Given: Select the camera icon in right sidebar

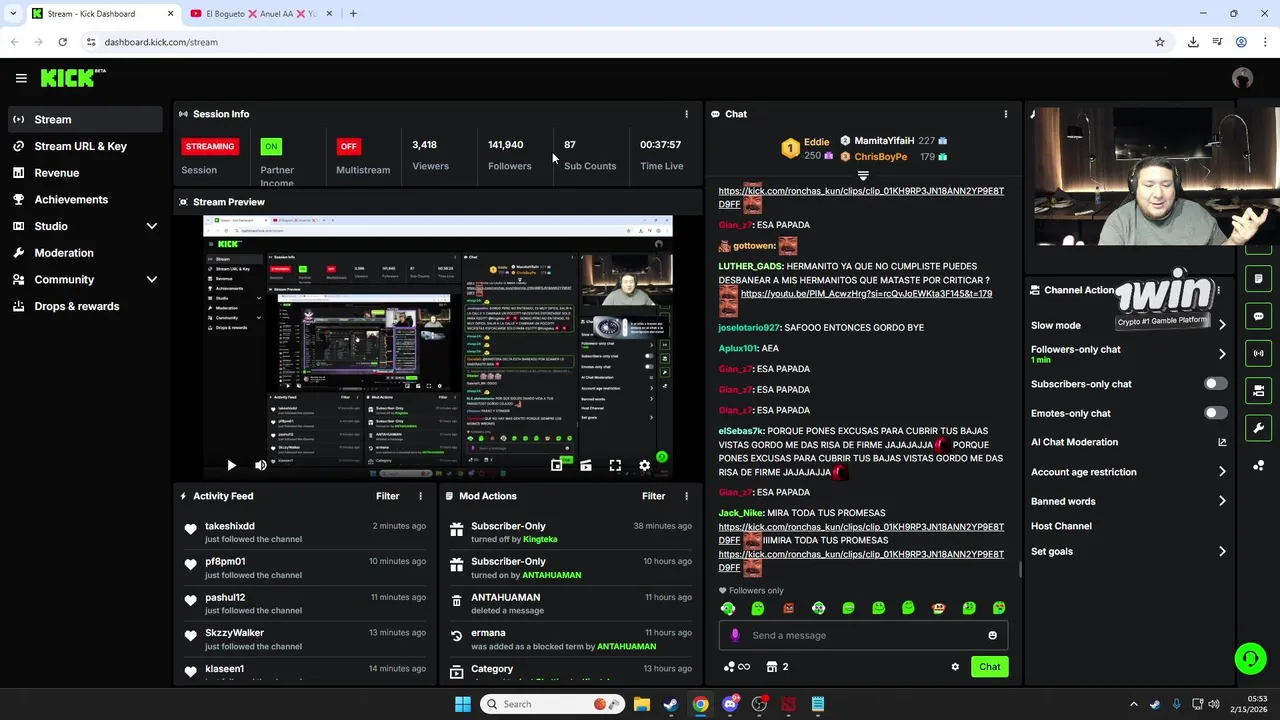Looking at the screenshot, I should tap(1258, 390).
